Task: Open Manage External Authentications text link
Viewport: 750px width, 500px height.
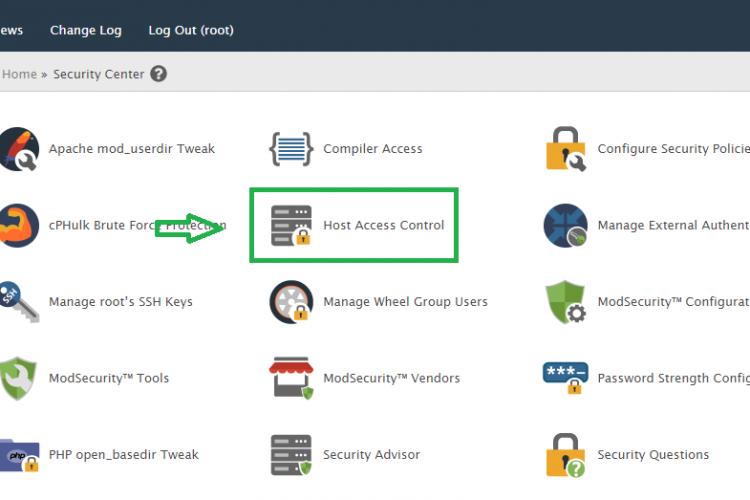Action: coord(673,225)
